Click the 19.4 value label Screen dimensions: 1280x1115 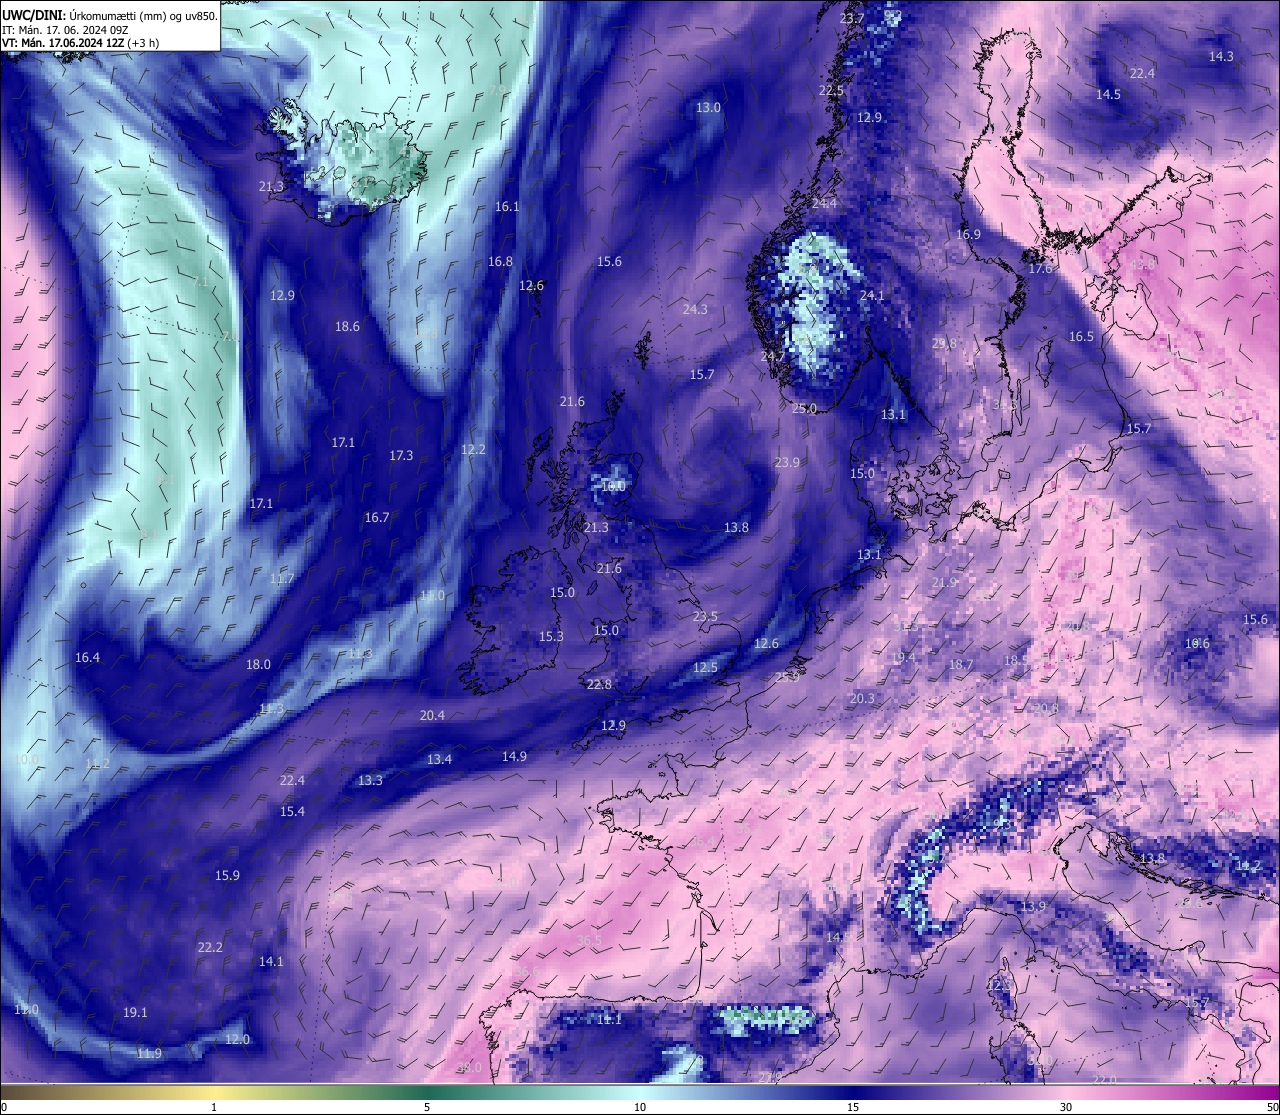(x=903, y=657)
